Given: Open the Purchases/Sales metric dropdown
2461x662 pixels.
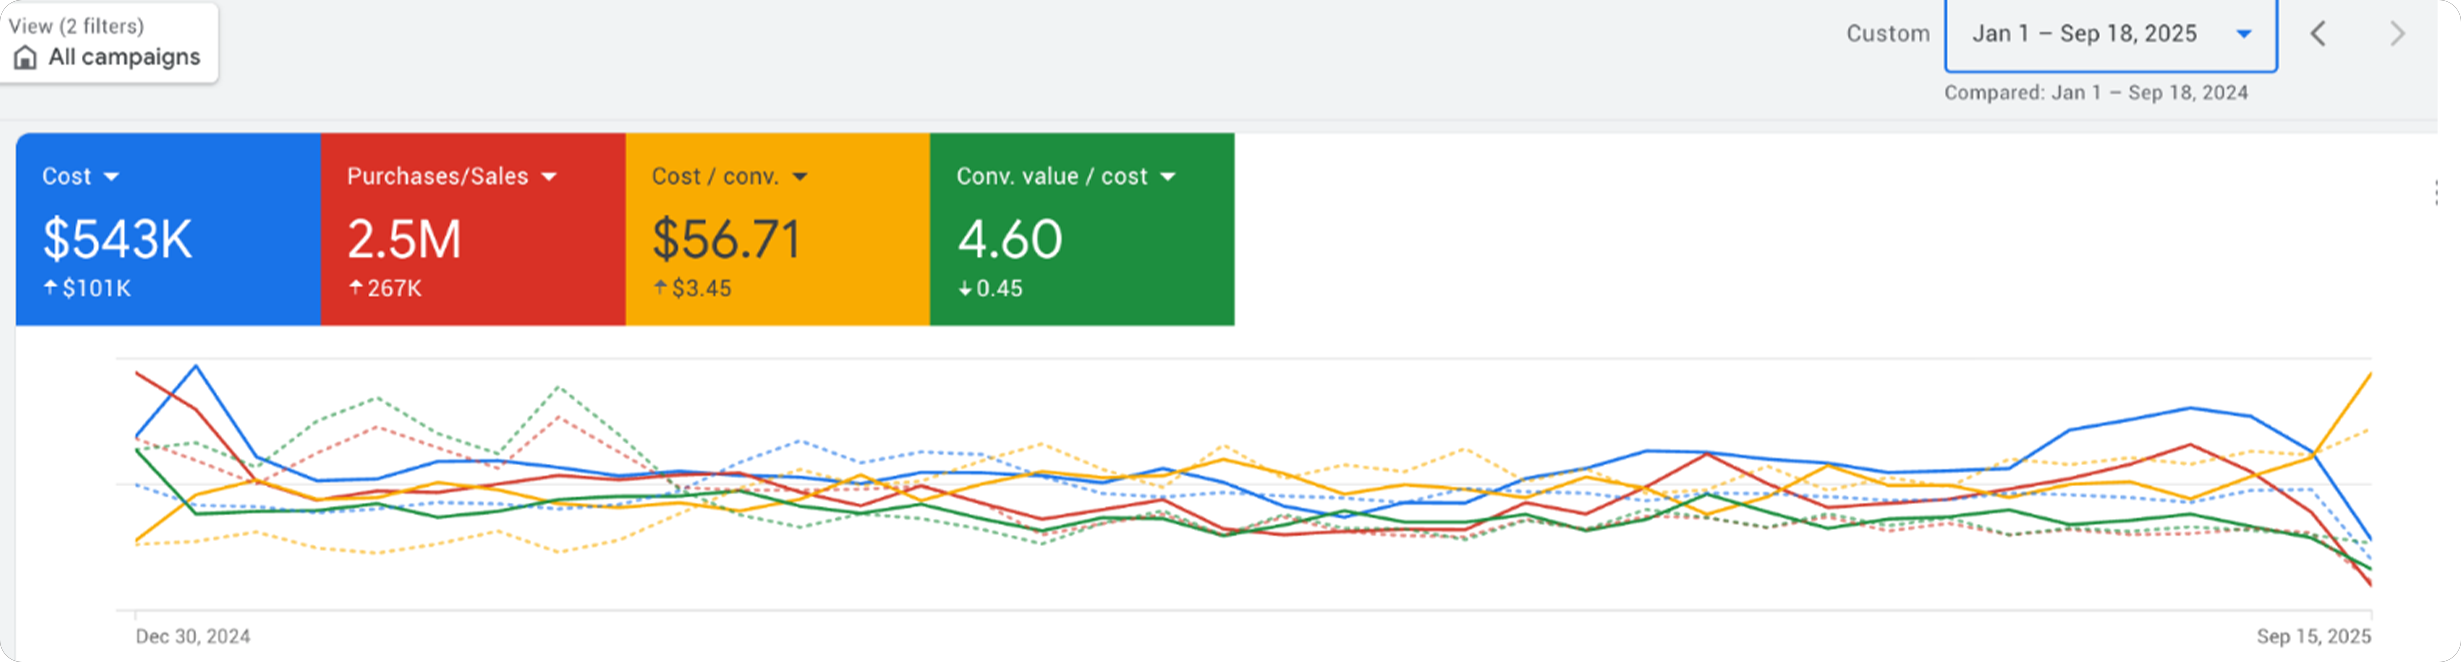Looking at the screenshot, I should (451, 176).
